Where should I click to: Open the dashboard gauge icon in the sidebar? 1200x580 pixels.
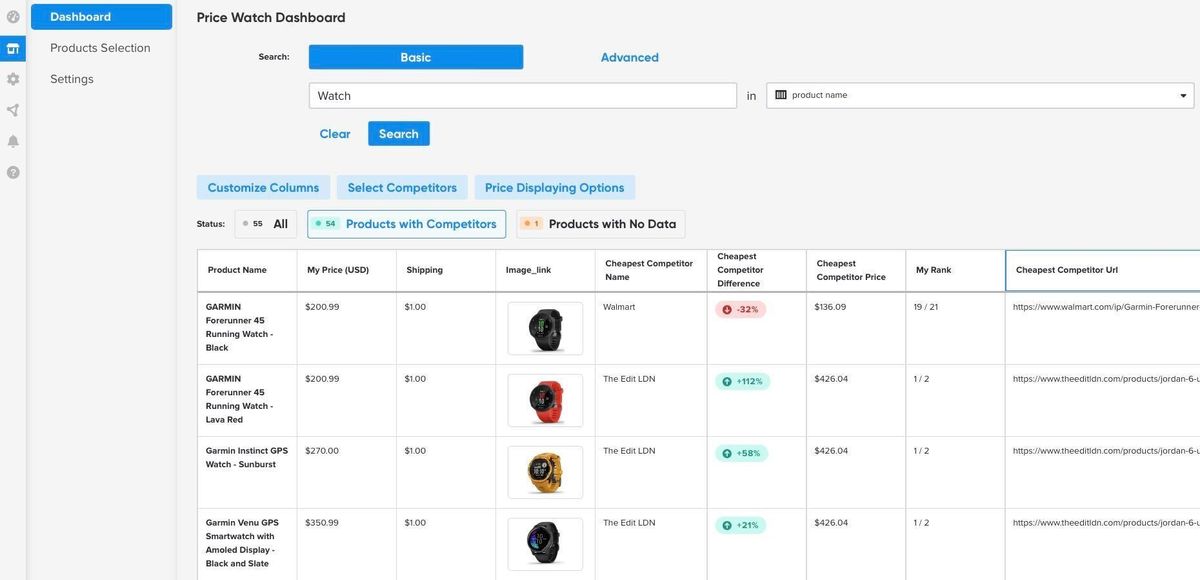point(13,17)
